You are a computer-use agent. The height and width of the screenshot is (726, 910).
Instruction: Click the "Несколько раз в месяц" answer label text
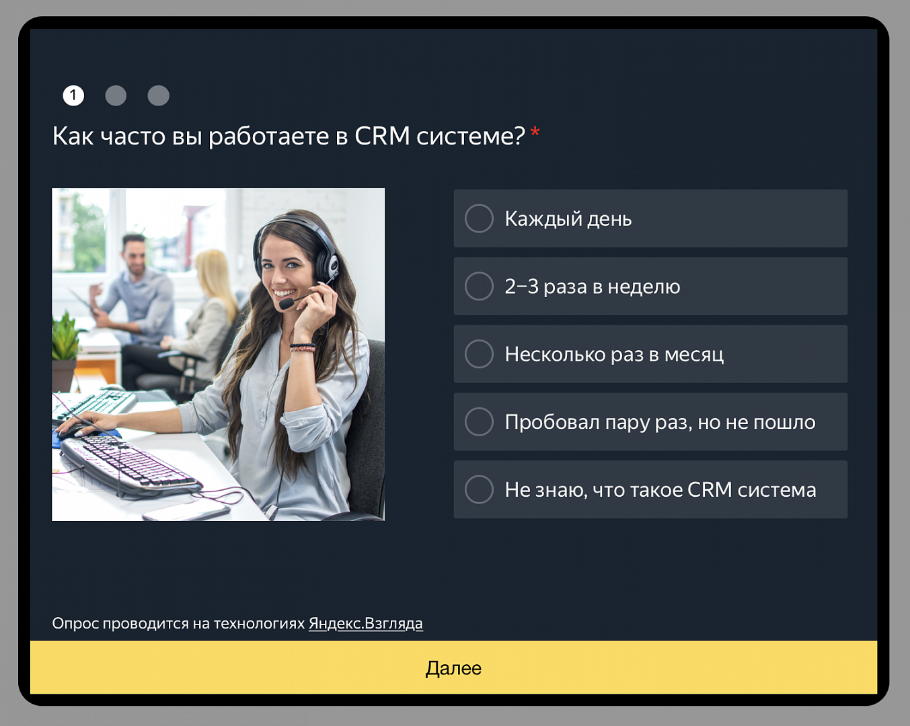(x=614, y=355)
